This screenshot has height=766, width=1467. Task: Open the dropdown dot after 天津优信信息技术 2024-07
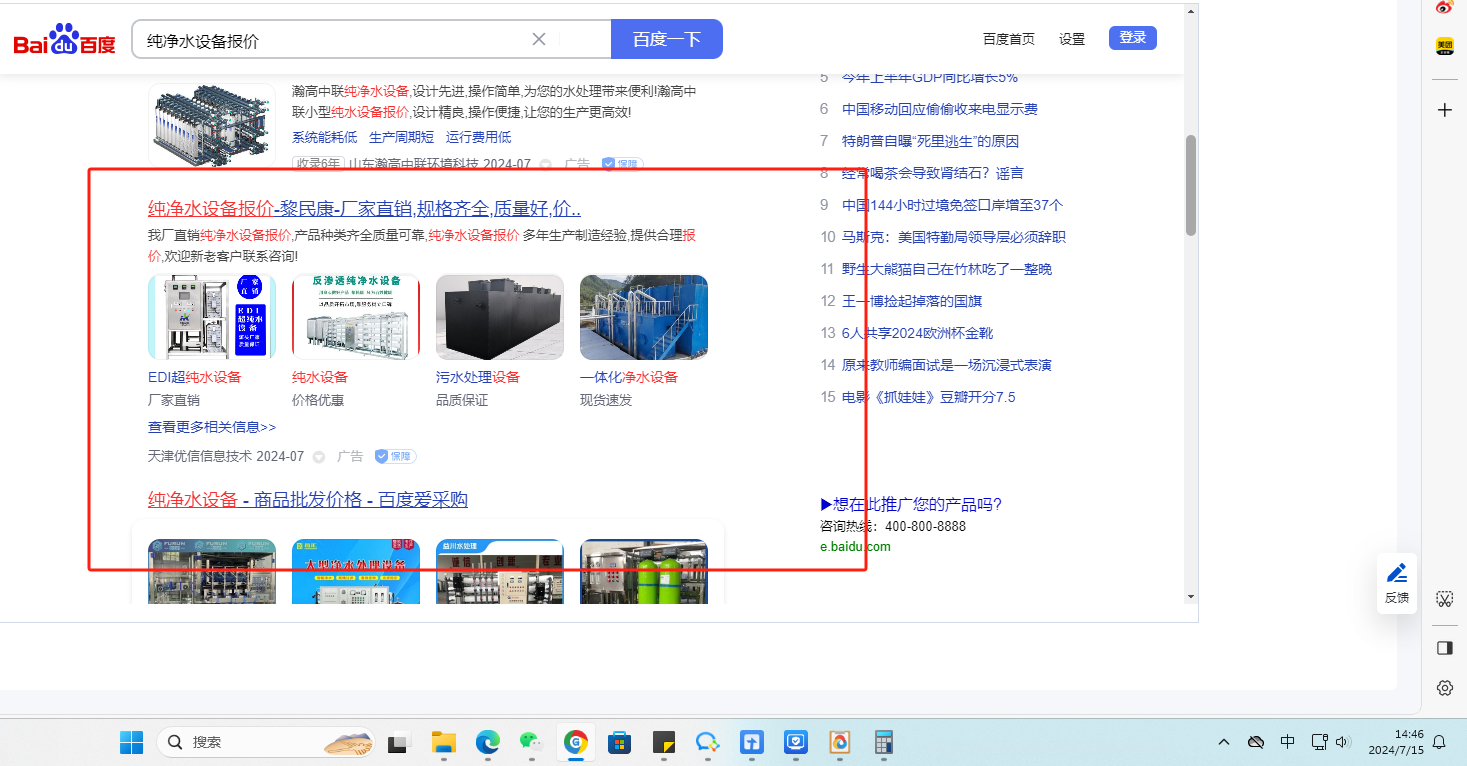click(319, 457)
